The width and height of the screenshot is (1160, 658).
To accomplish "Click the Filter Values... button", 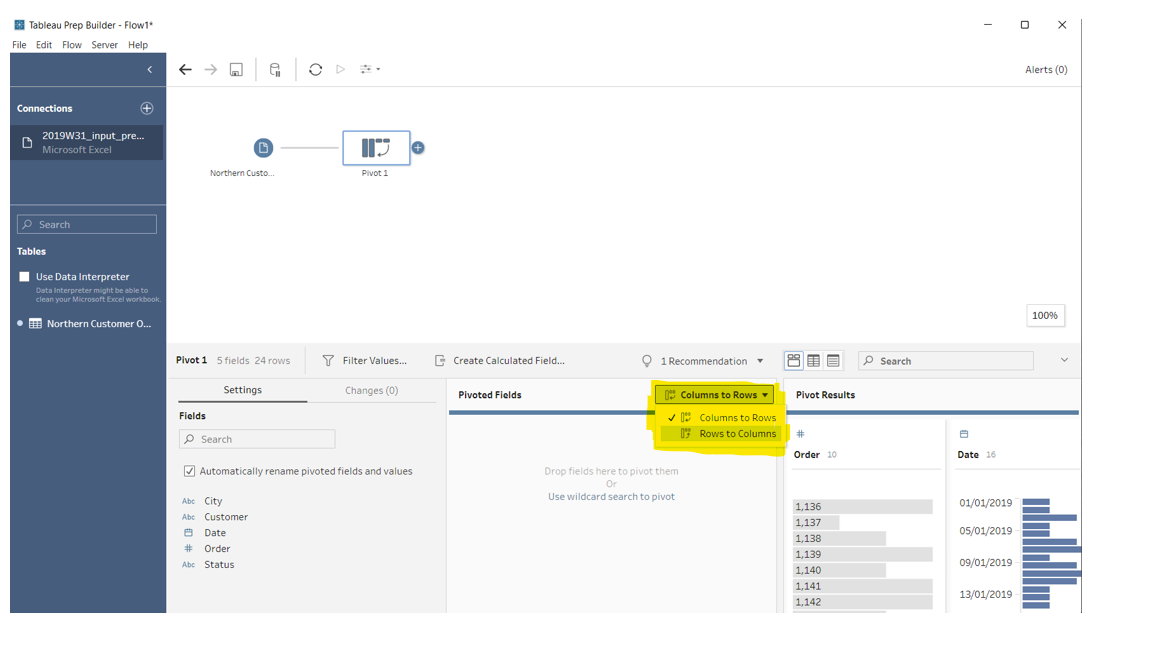I will tap(365, 360).
